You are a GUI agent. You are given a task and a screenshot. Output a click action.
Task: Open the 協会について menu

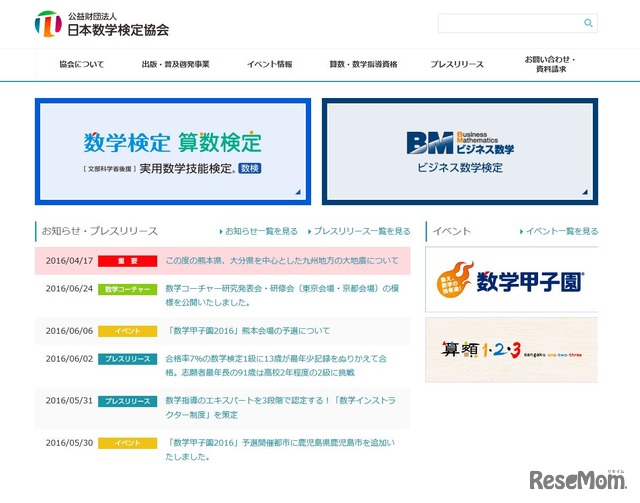[82, 64]
